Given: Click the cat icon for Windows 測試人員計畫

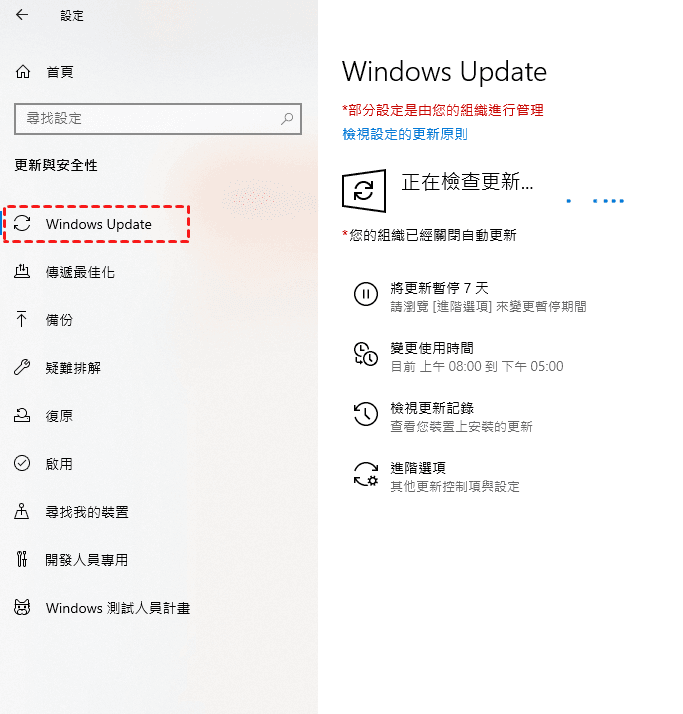Looking at the screenshot, I should 22,607.
